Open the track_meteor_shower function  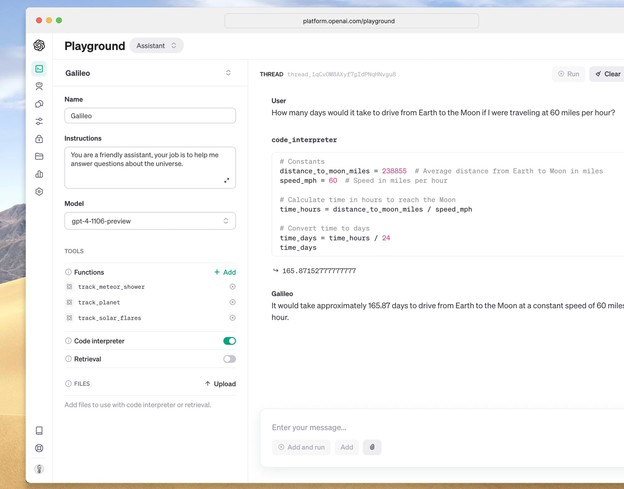tap(111, 286)
